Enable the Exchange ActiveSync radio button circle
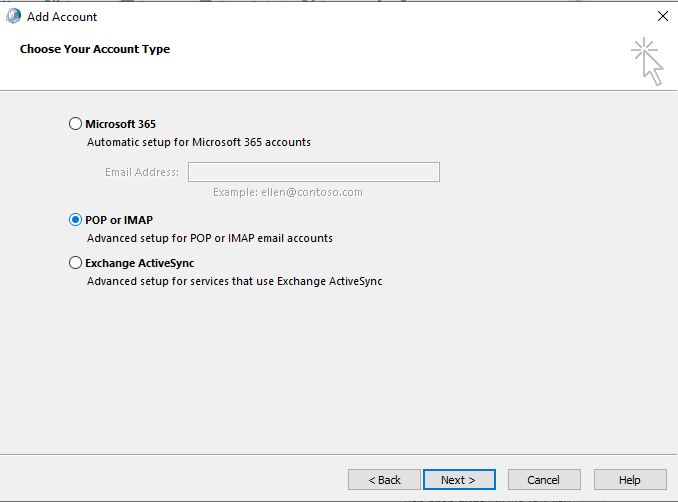Image resolution: width=678 pixels, height=502 pixels. pyautogui.click(x=76, y=263)
